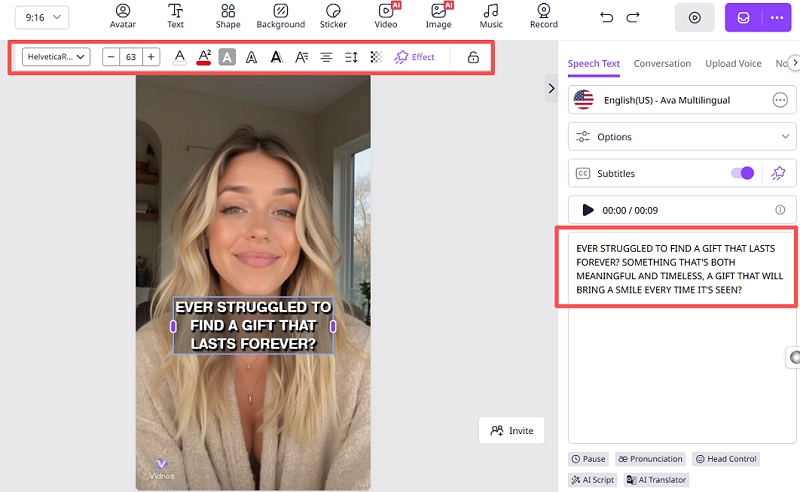The height and width of the screenshot is (492, 800).
Task: Open the AI Translator
Action: tap(656, 480)
